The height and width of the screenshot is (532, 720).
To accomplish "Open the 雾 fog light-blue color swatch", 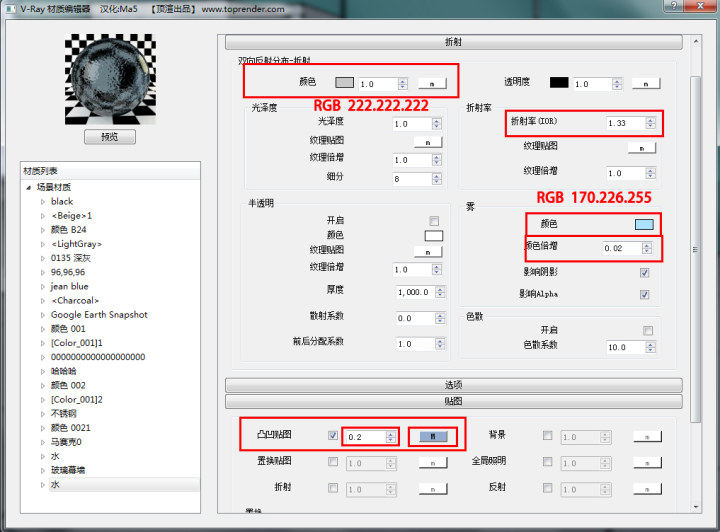I will (644, 224).
